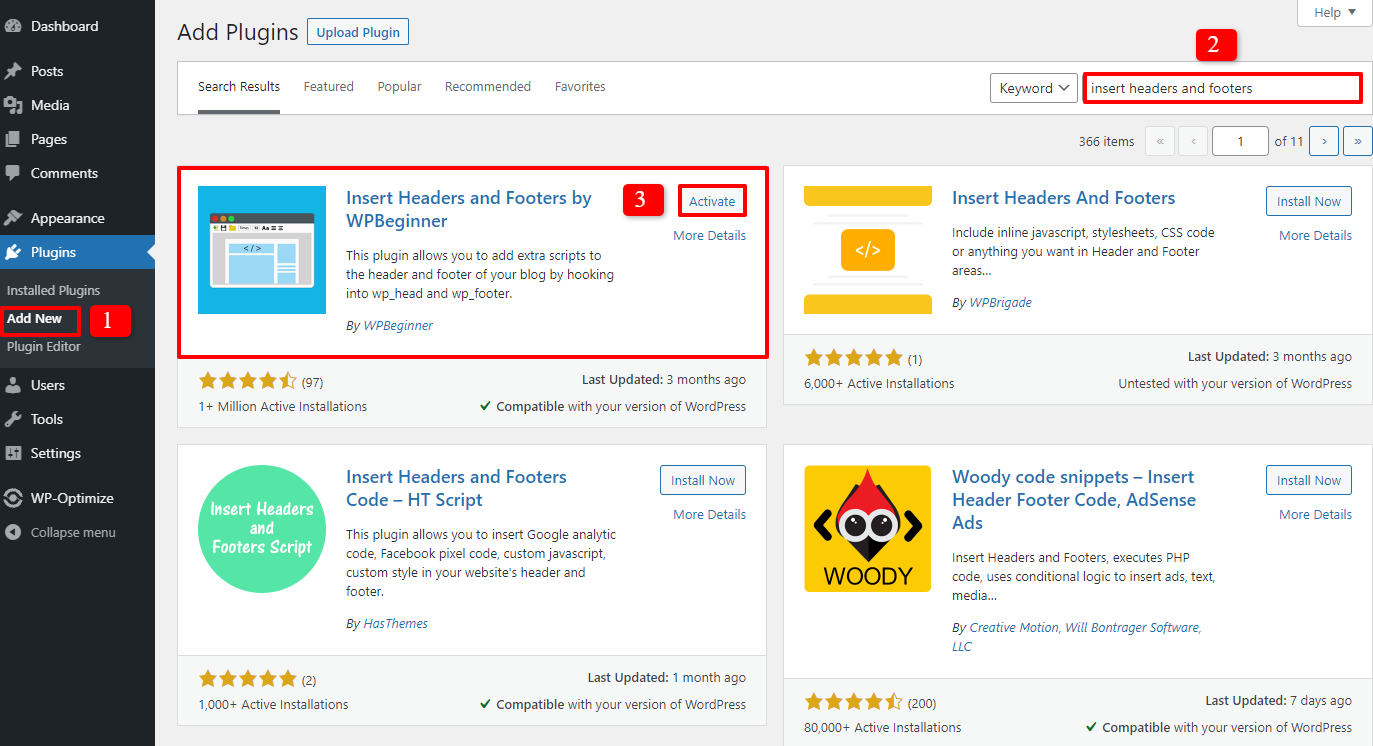Switch to the Search Results tab

point(239,87)
